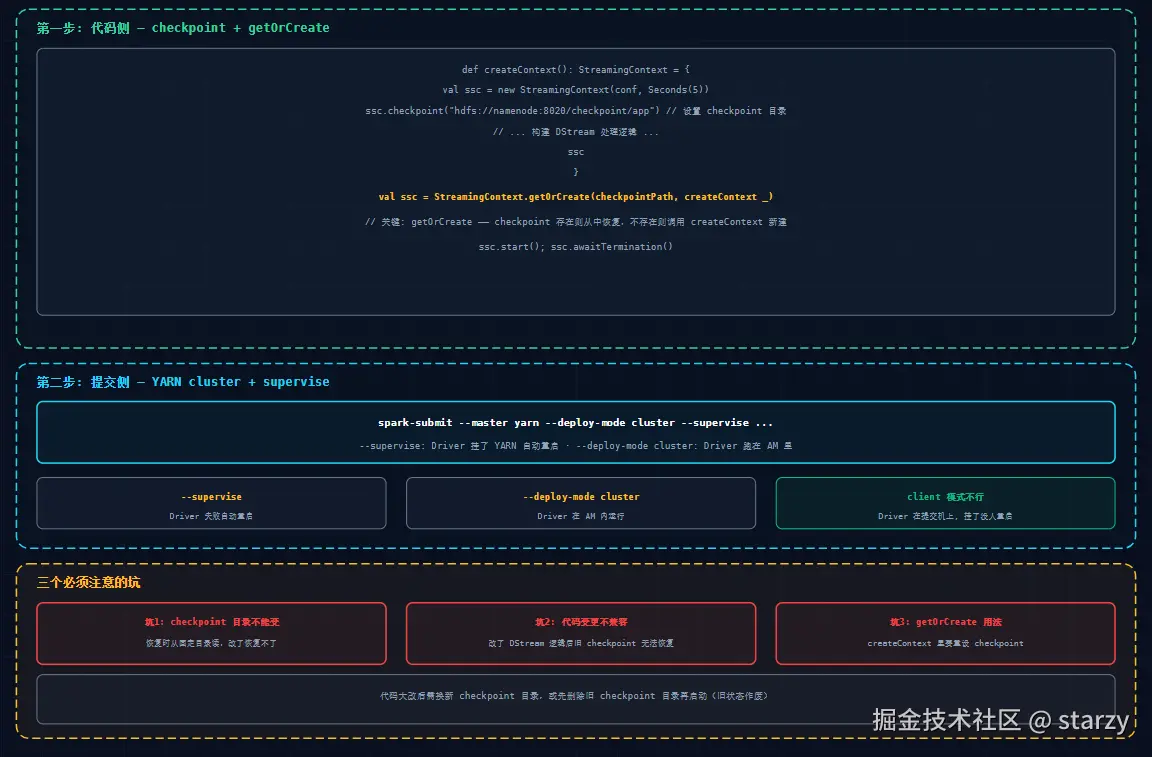Click the description line under the spark-submit command

coord(575,446)
